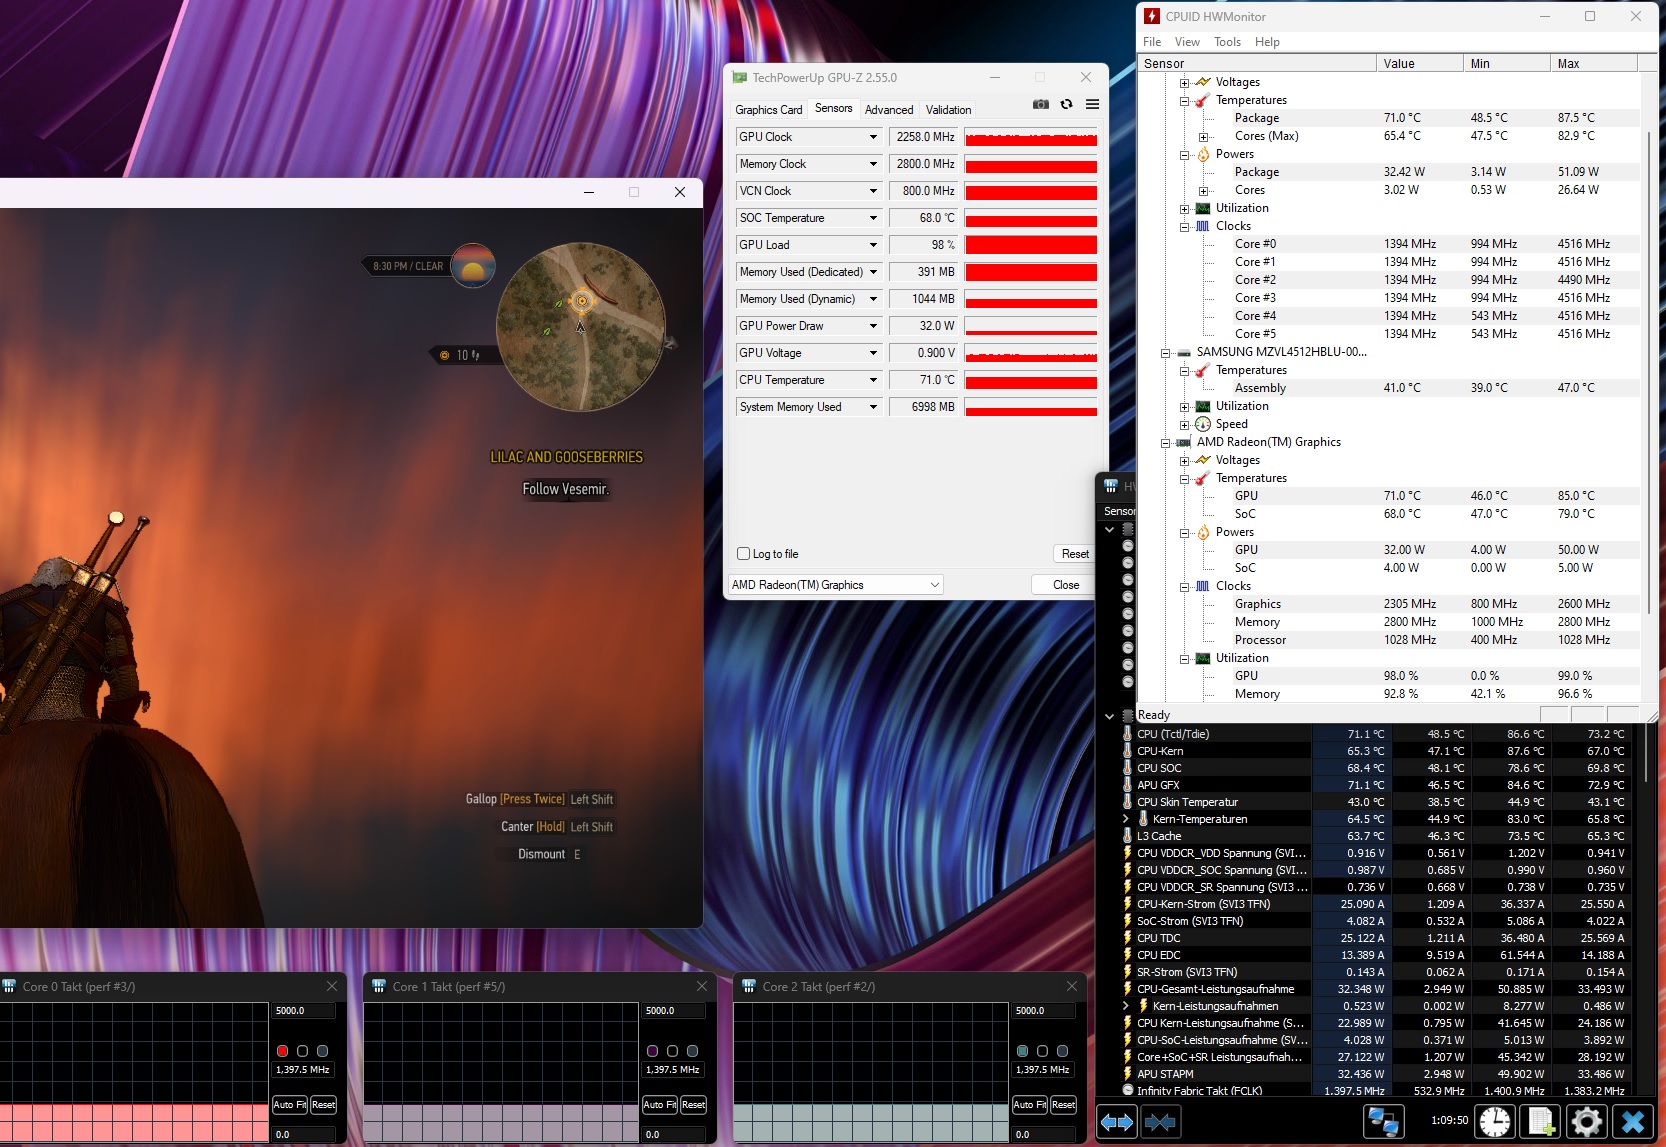This screenshot has height=1147, width=1666.
Task: Click Auto Fit in Core 0 Takt graph
Action: coord(290,1105)
